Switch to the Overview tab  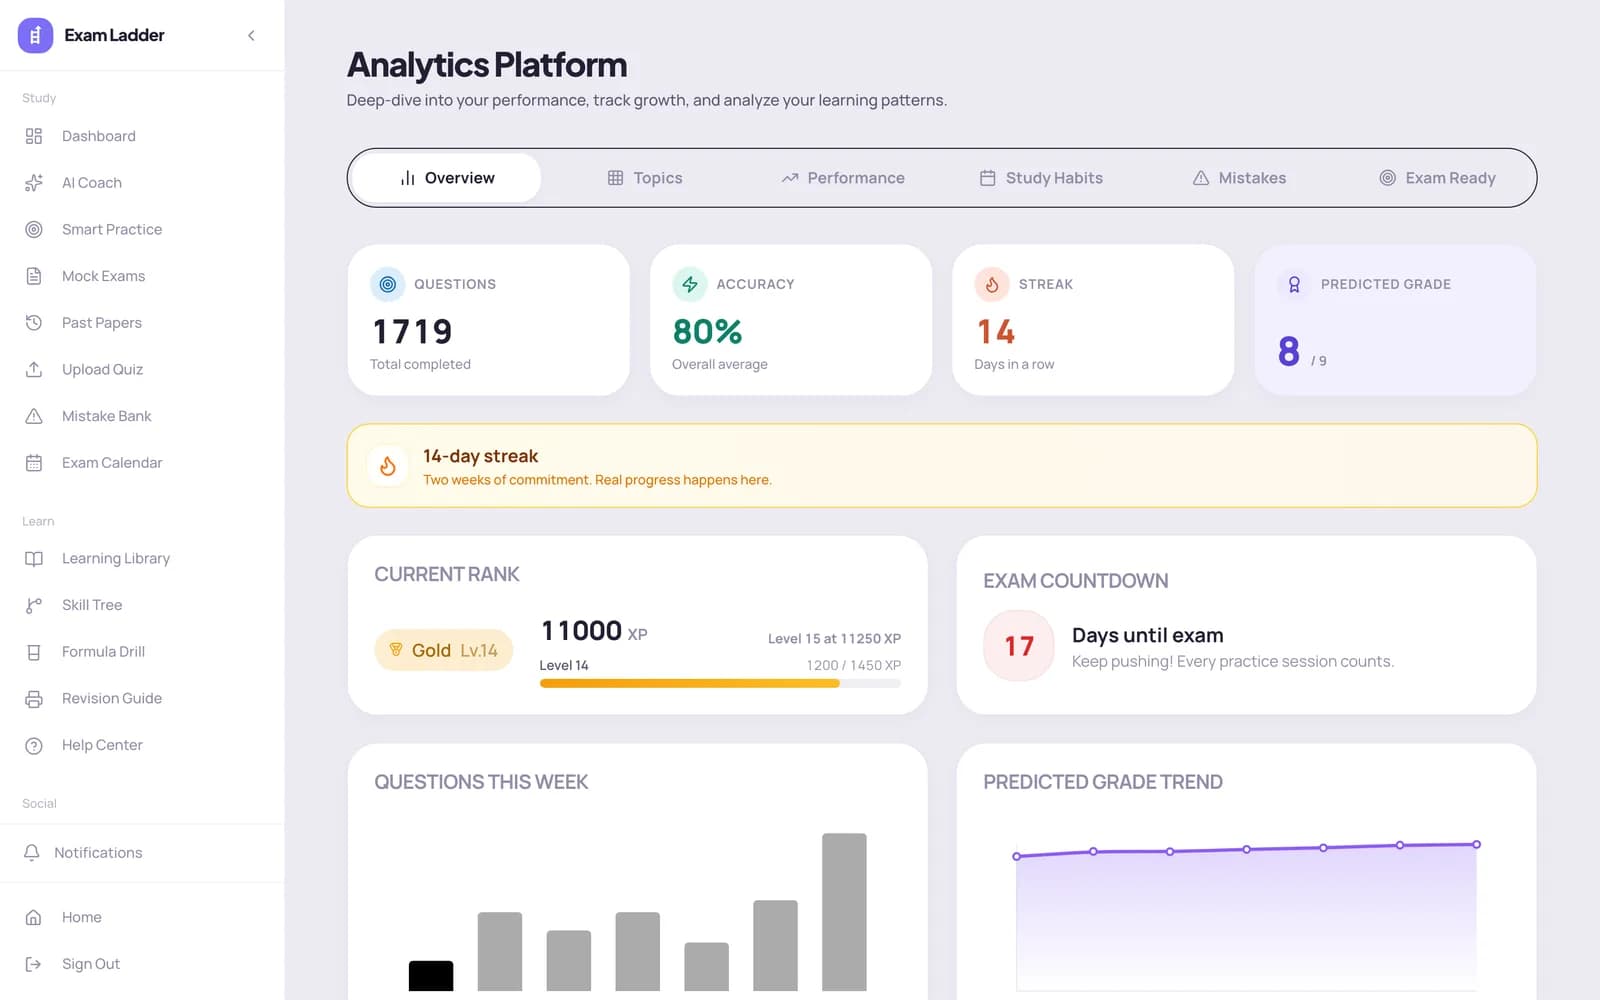coord(446,178)
